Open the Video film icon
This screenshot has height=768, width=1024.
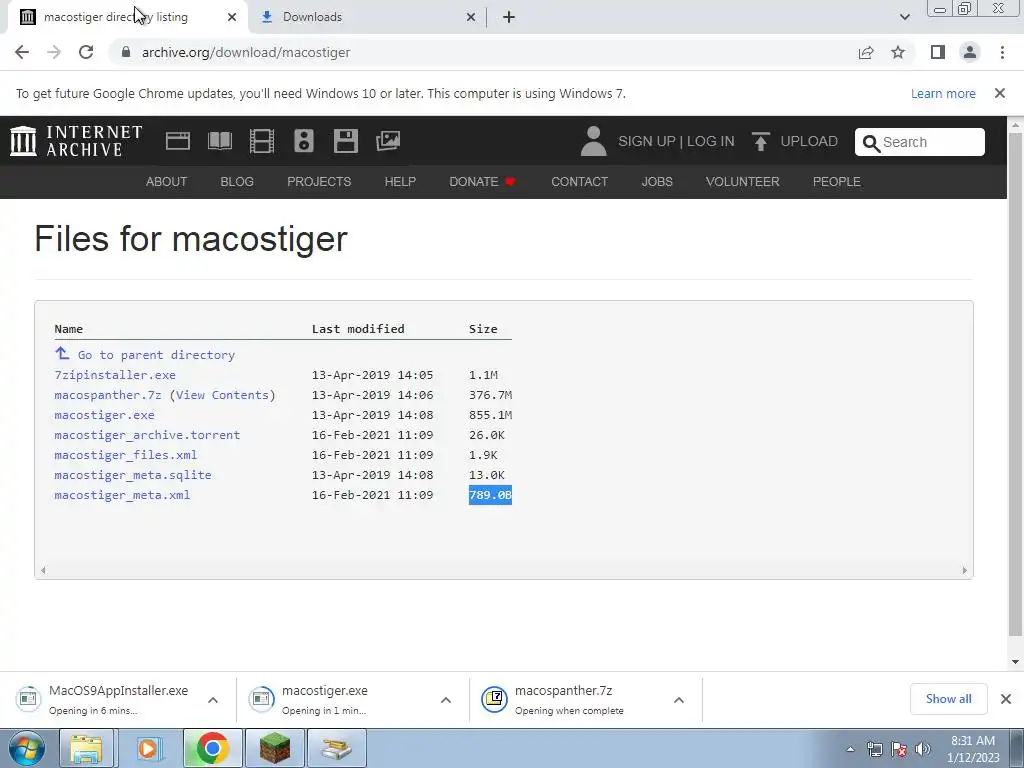[x=262, y=141]
